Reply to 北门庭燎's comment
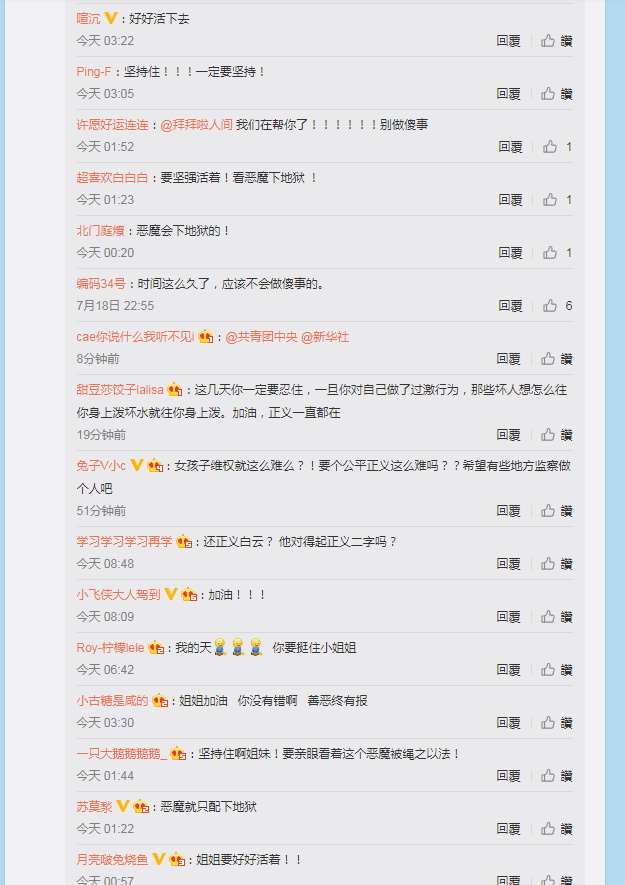This screenshot has height=885, width=625. [510, 253]
